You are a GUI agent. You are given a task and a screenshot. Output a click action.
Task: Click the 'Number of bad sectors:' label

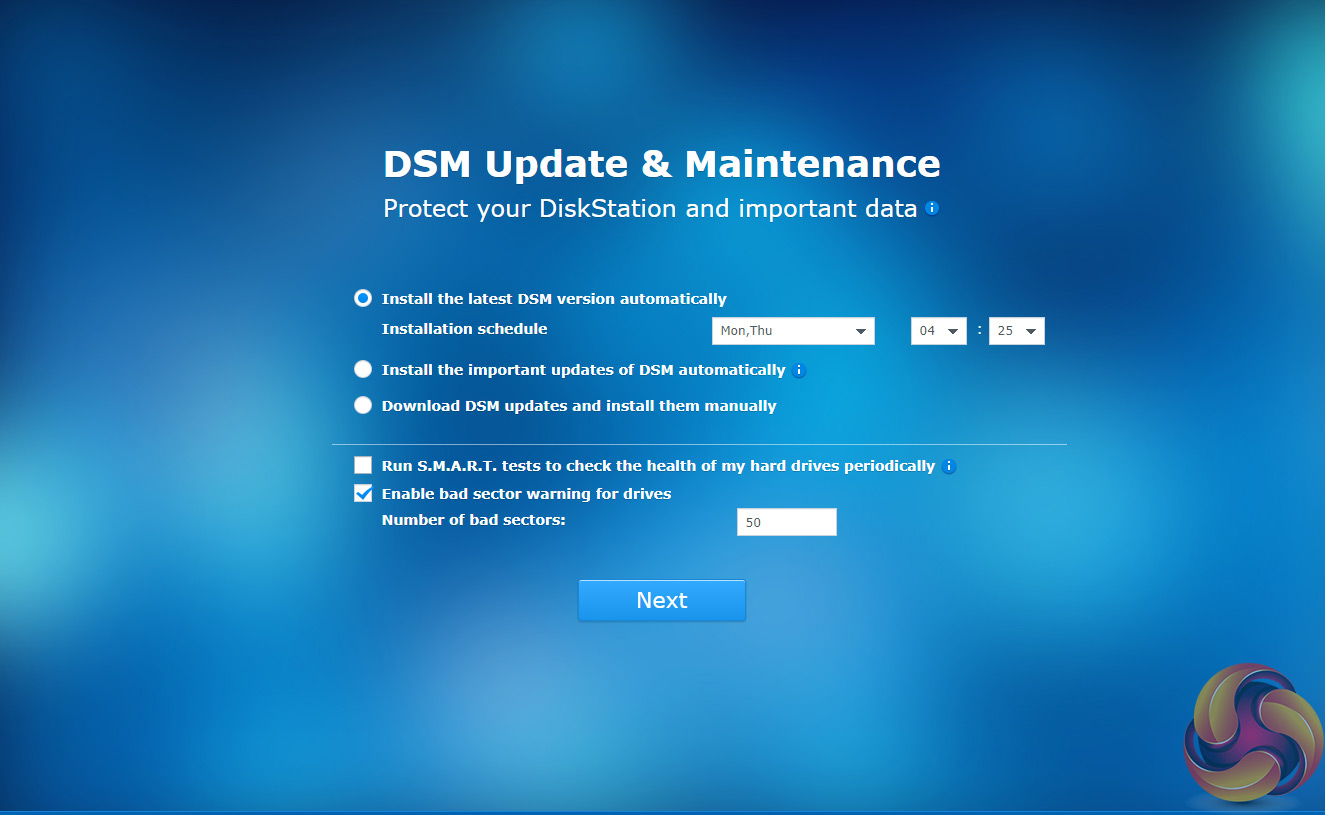tap(474, 520)
